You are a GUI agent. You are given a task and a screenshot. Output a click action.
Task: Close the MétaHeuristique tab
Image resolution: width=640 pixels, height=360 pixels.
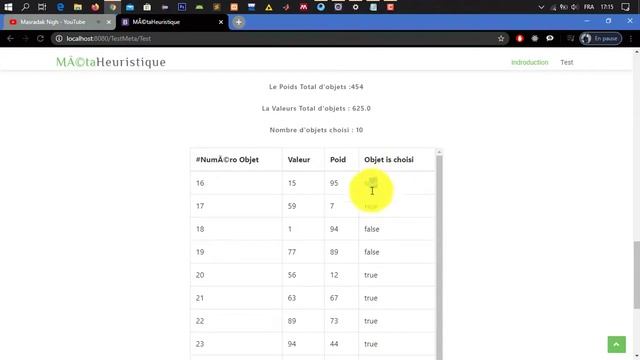(221, 22)
